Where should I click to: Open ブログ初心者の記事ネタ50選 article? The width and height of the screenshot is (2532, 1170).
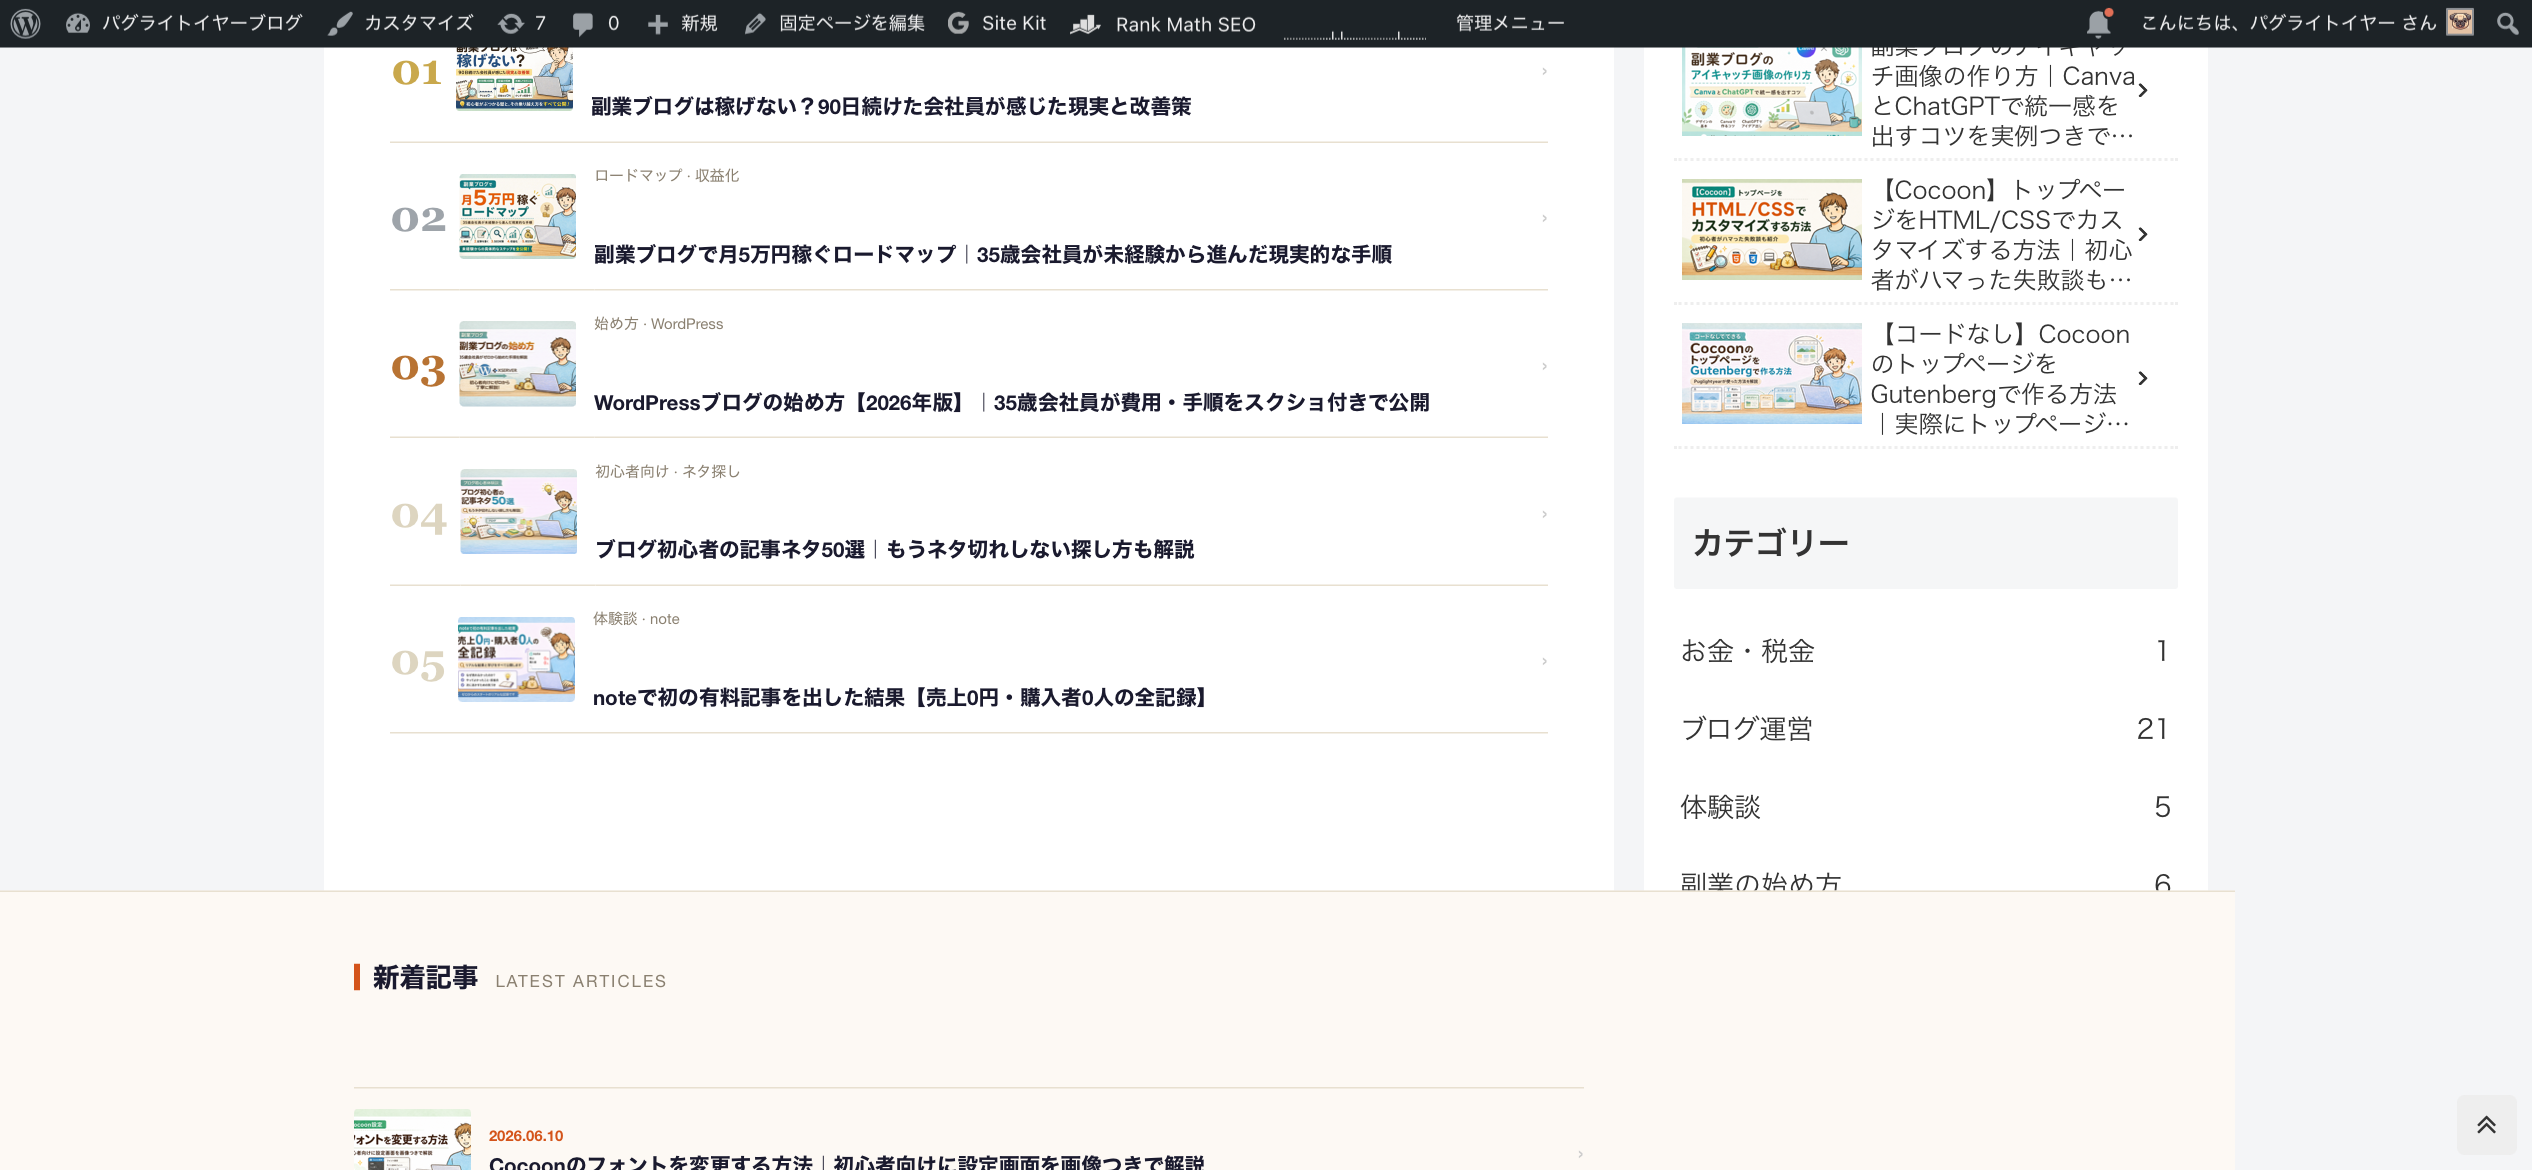pos(895,549)
